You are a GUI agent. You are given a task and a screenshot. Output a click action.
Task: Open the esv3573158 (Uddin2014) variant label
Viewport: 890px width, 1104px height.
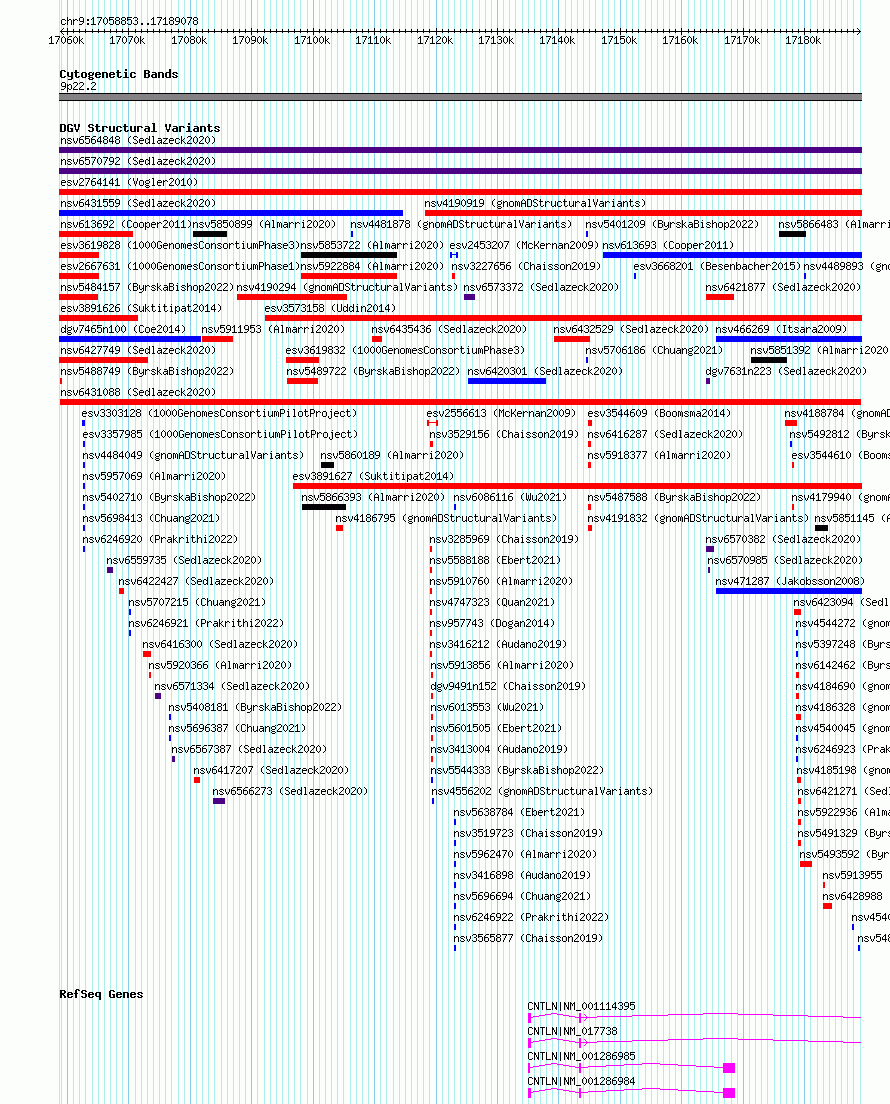(330, 308)
